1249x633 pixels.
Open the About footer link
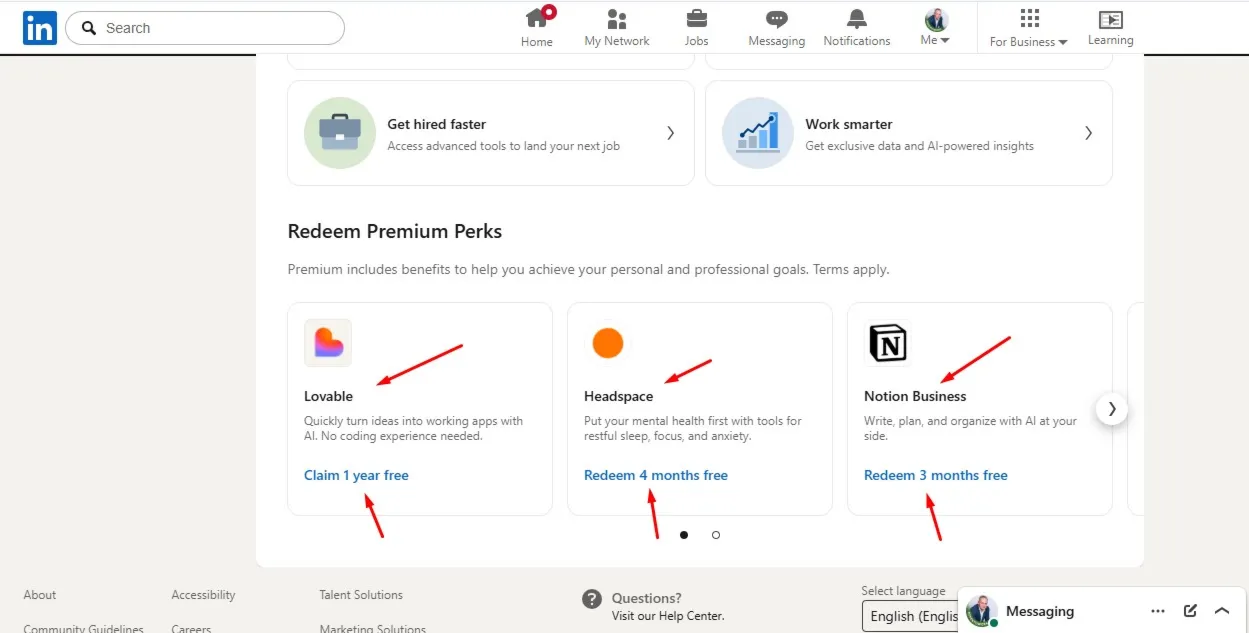pyautogui.click(x=40, y=595)
